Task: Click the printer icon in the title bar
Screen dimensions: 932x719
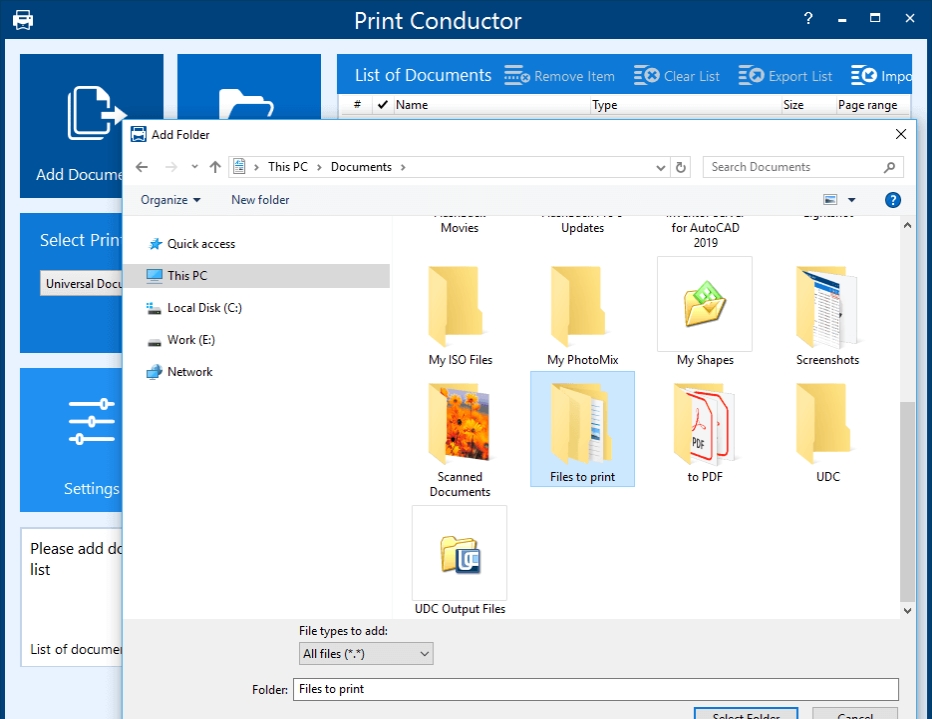Action: [22, 18]
